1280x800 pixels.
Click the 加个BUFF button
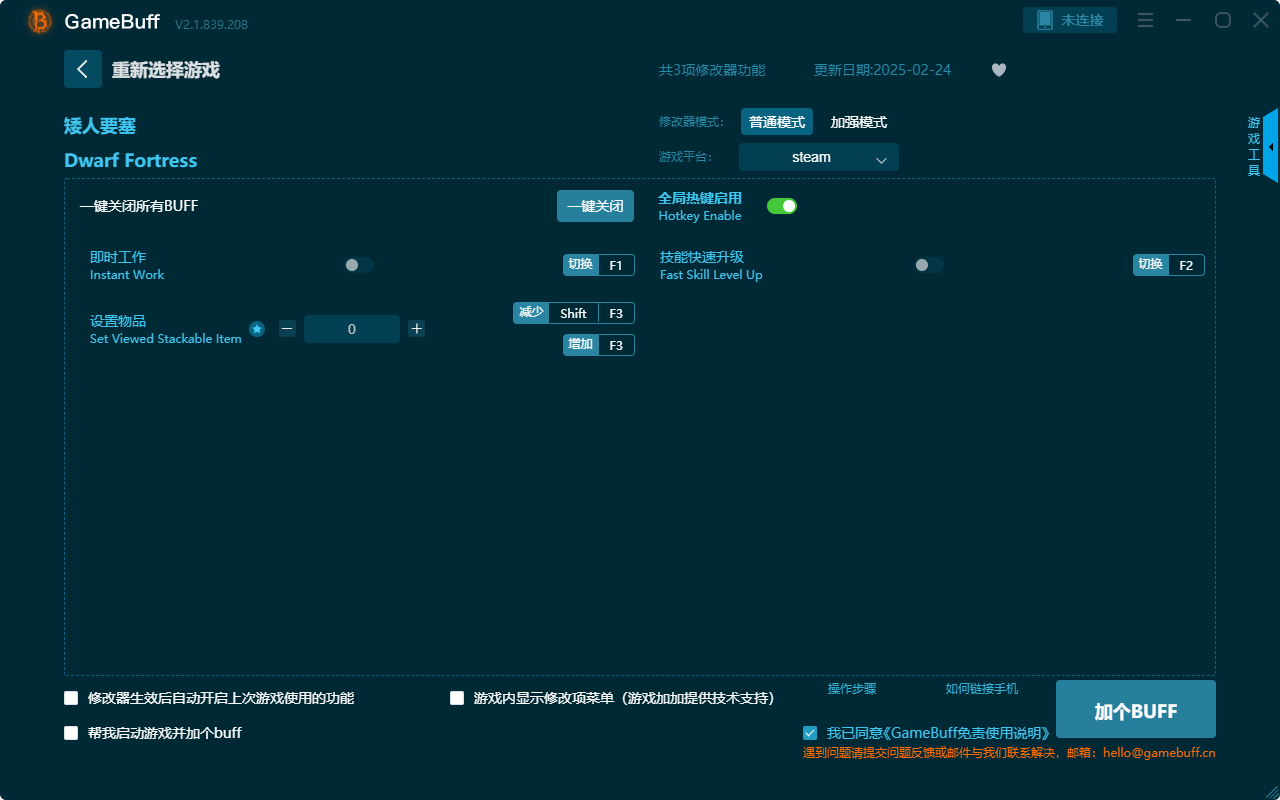[x=1135, y=709]
